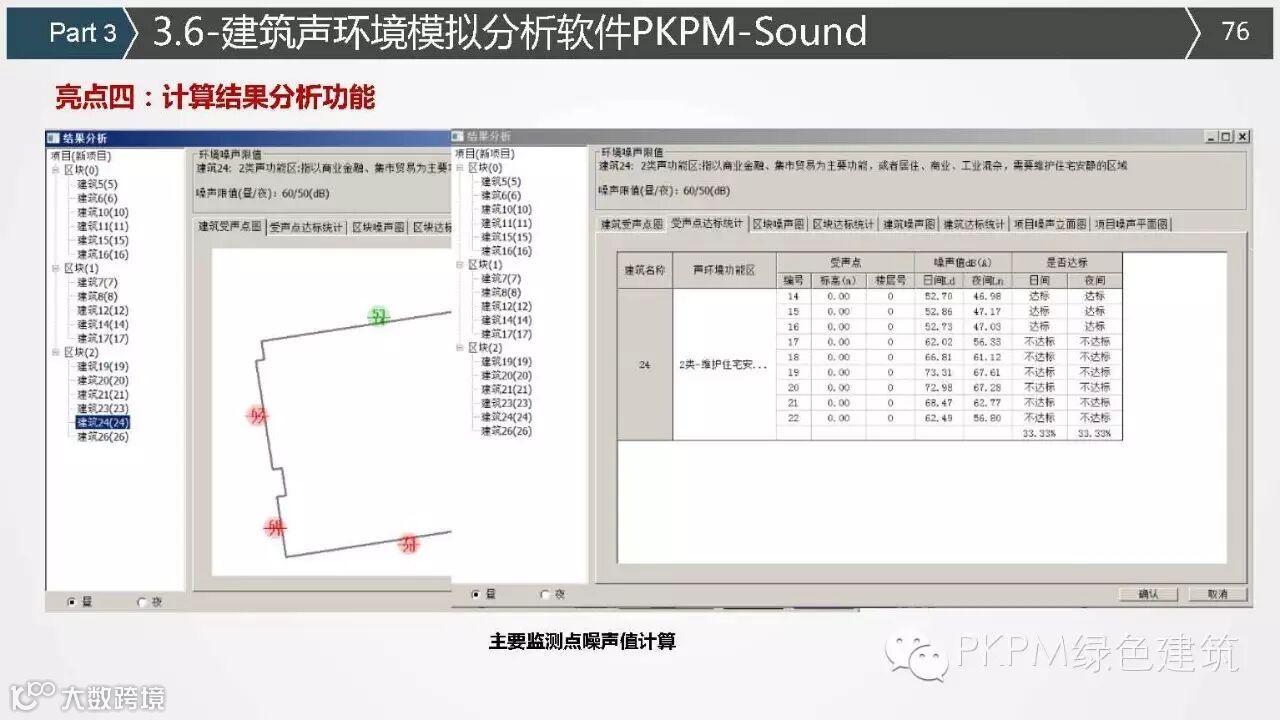Viewport: 1280px width, 720px height.
Task: Select 建筑24(24) in the back window tree
Action: click(103, 423)
